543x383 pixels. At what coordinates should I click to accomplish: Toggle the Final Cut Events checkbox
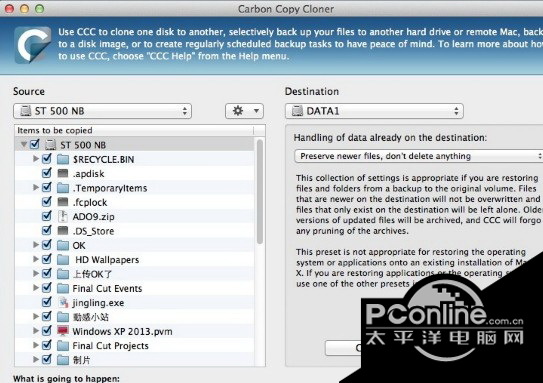(x=46, y=288)
